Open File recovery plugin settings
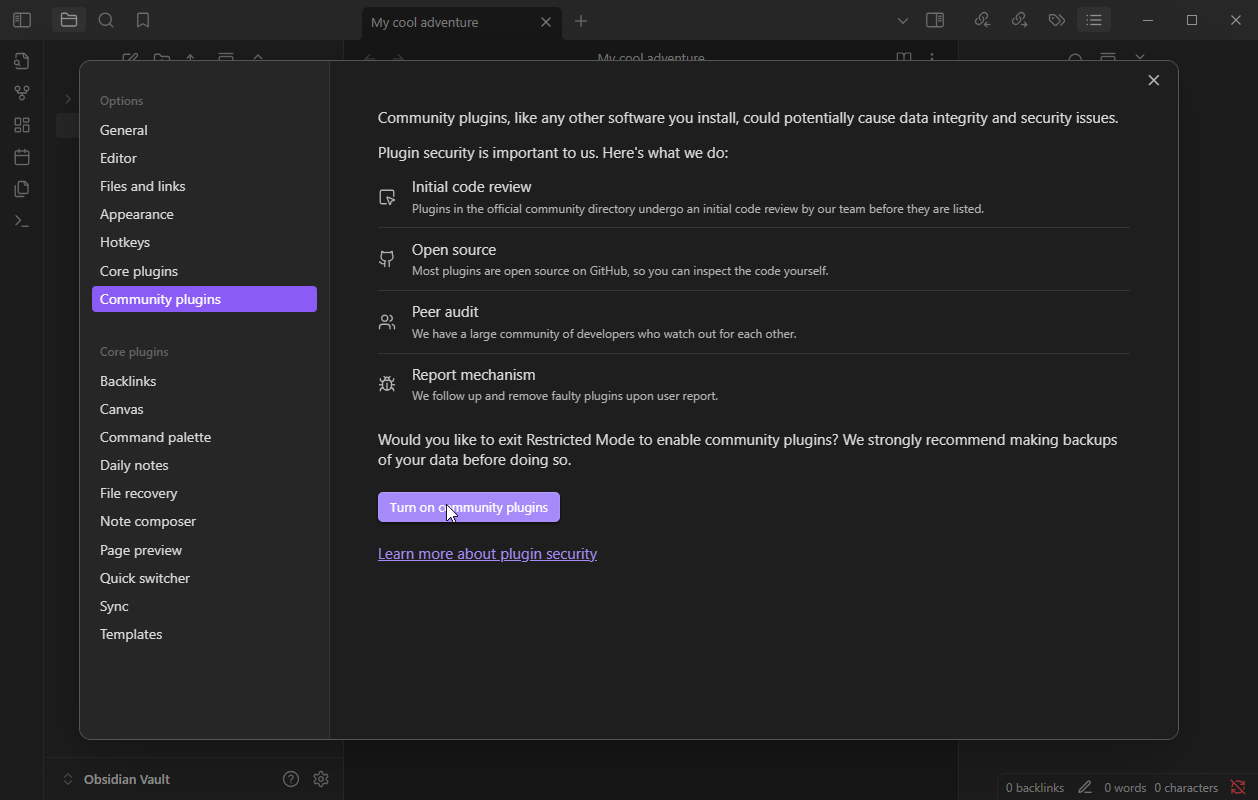Screen dimensions: 1258x800 204,493
